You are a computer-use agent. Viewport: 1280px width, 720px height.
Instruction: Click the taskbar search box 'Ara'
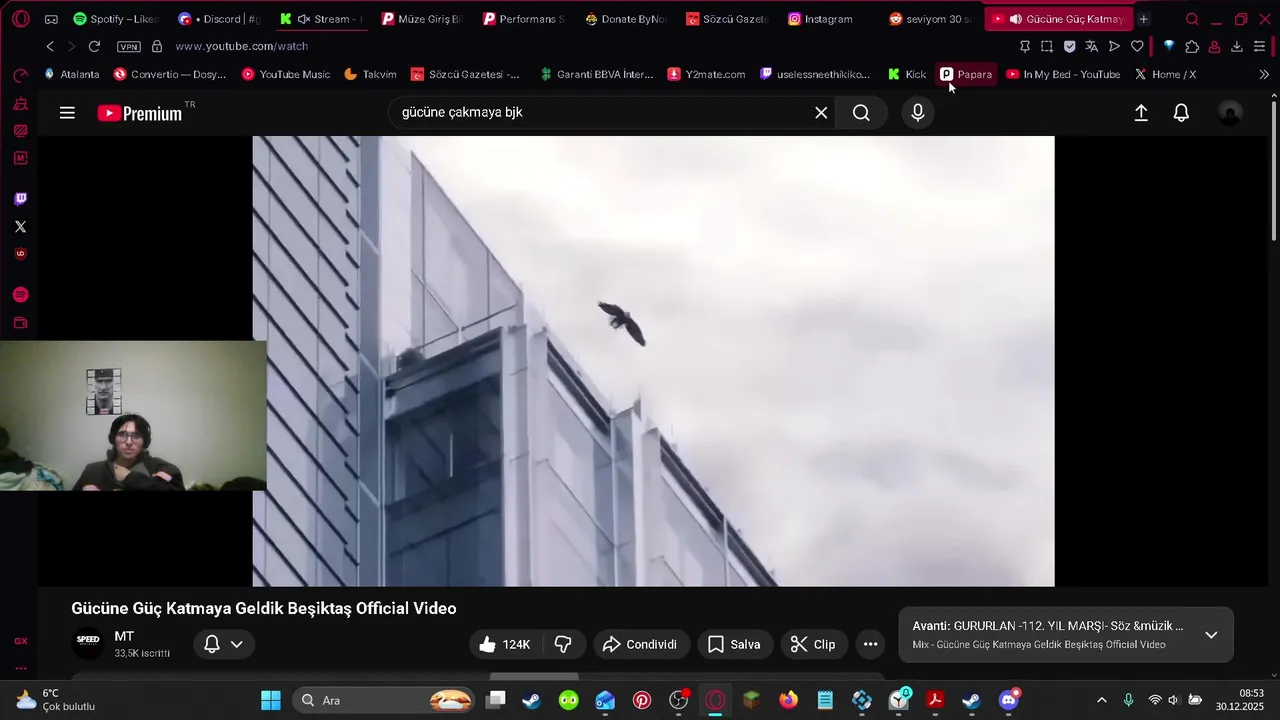tap(385, 700)
